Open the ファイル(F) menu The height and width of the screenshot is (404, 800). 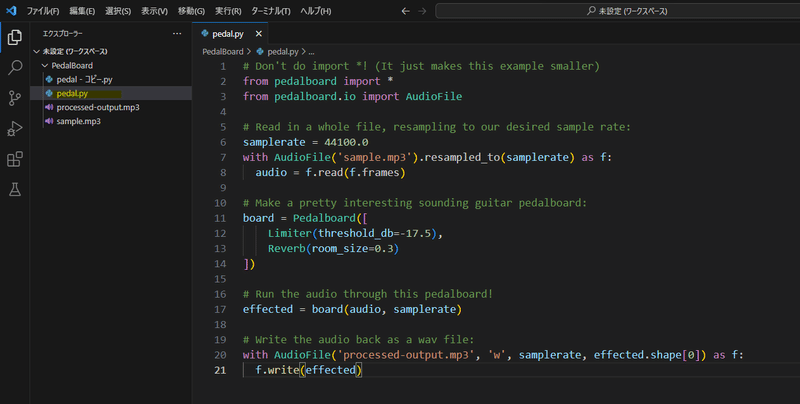[x=43, y=11]
